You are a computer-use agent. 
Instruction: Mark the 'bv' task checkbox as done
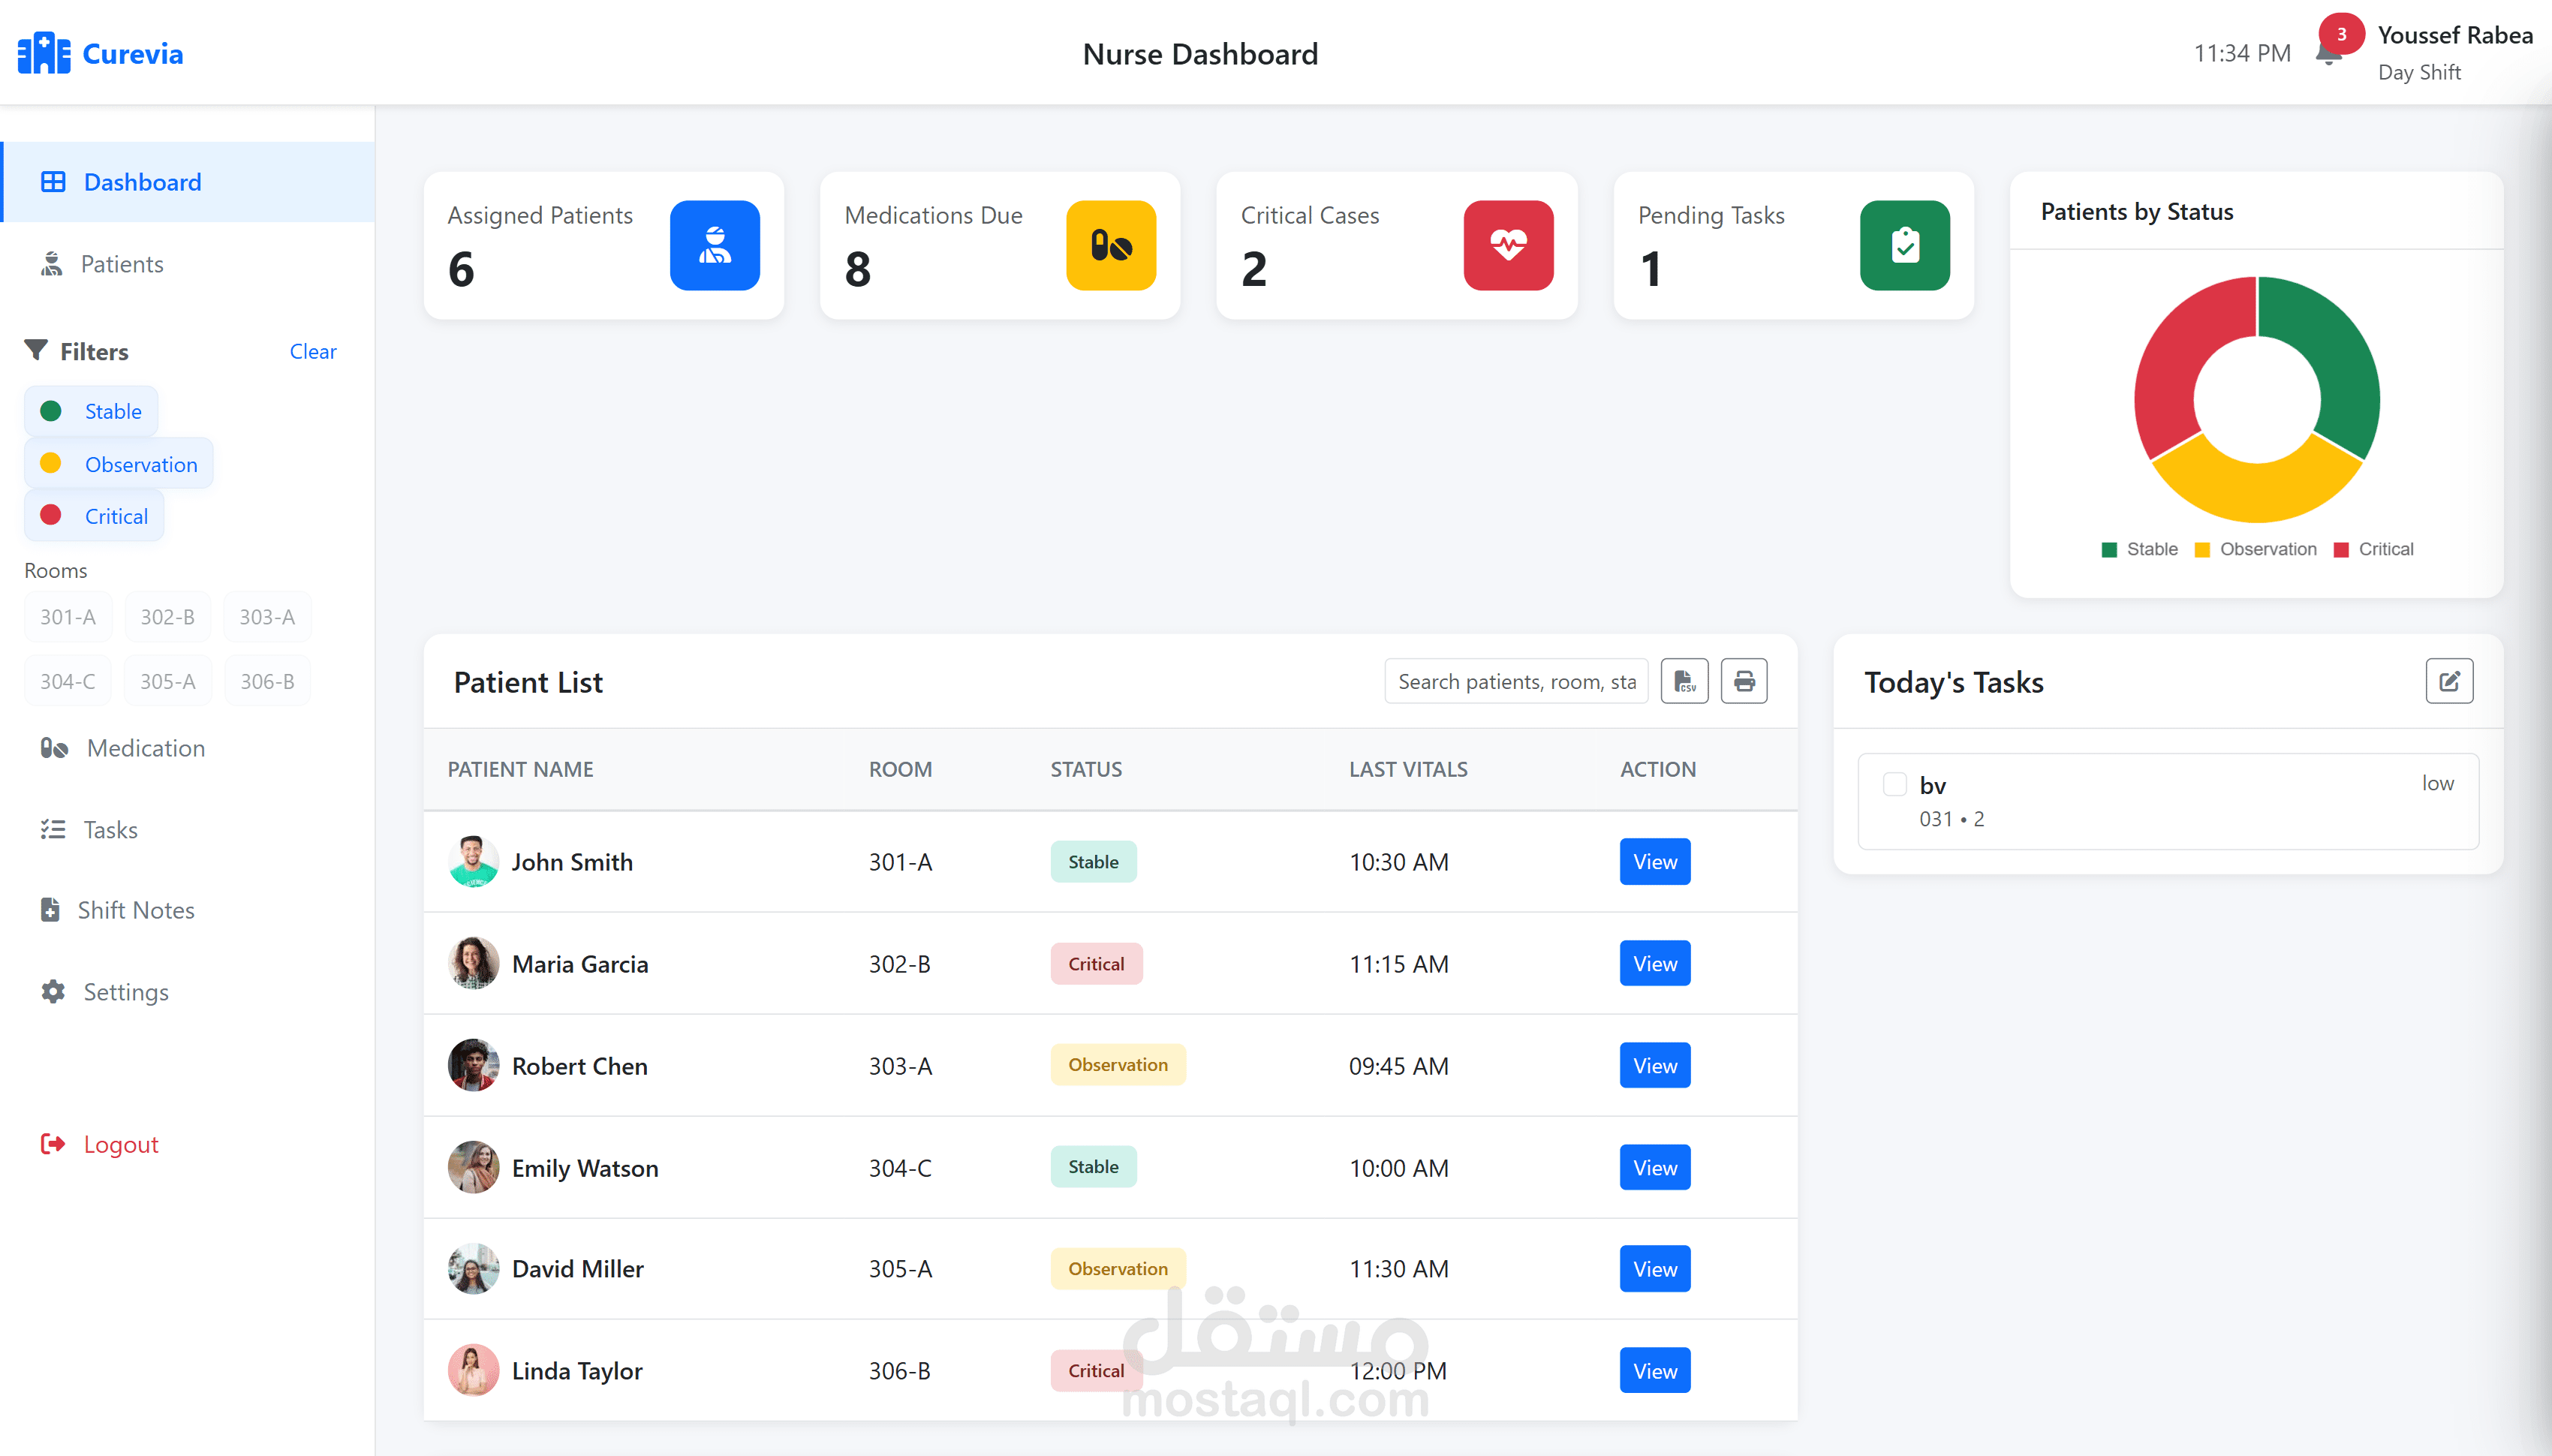[x=1894, y=784]
